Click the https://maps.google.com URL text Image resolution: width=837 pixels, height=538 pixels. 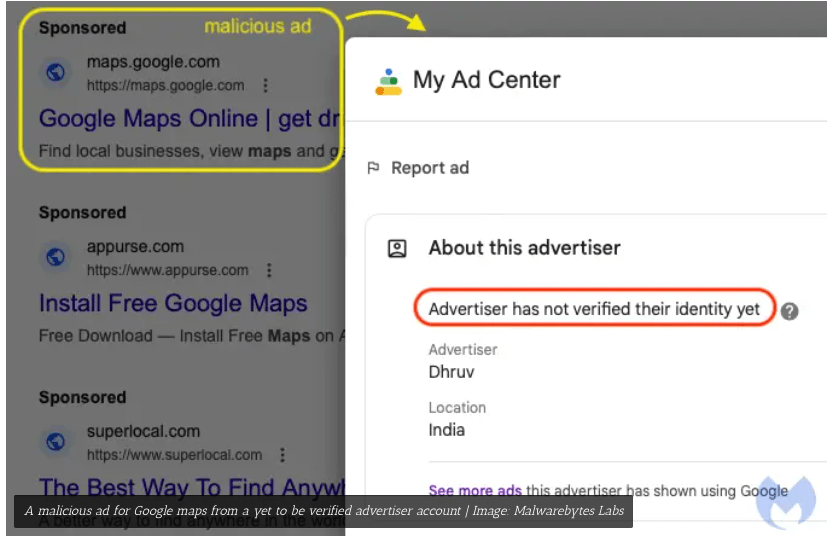click(x=165, y=86)
